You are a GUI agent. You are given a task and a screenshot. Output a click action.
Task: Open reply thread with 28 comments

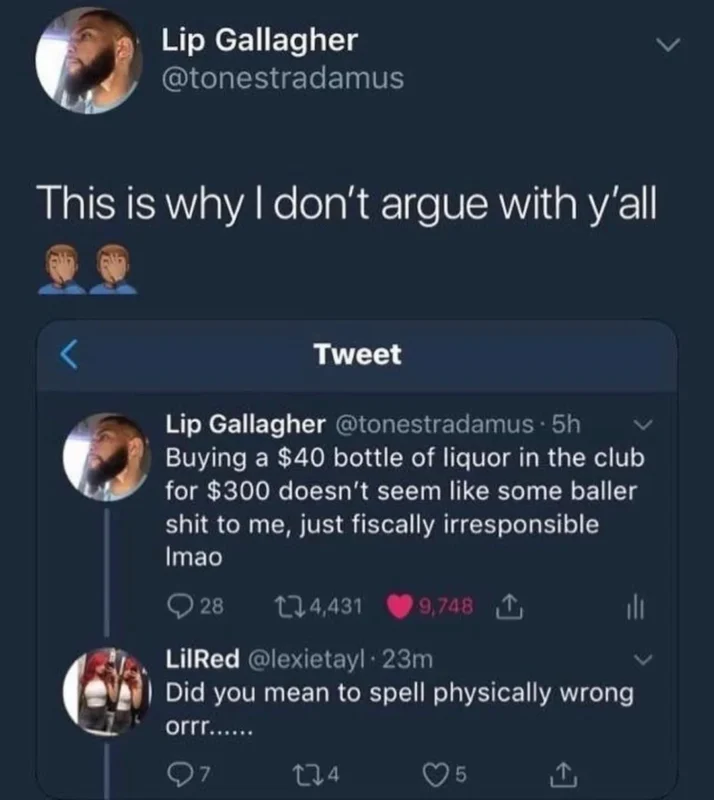pos(196,606)
